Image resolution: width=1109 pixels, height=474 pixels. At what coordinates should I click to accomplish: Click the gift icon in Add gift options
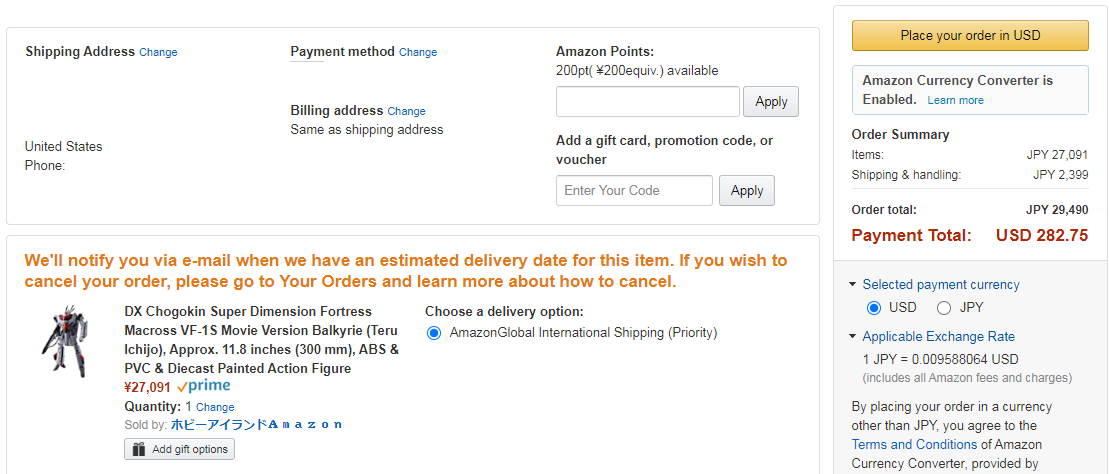coord(139,449)
